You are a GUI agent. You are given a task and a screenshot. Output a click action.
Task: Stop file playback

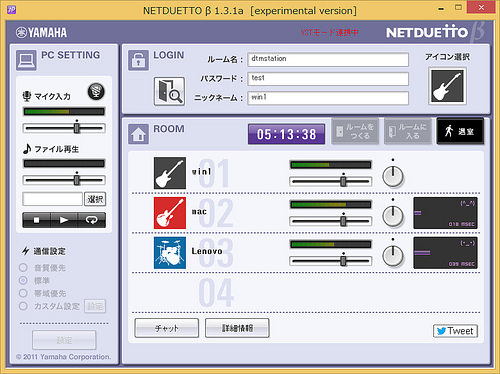[36, 220]
